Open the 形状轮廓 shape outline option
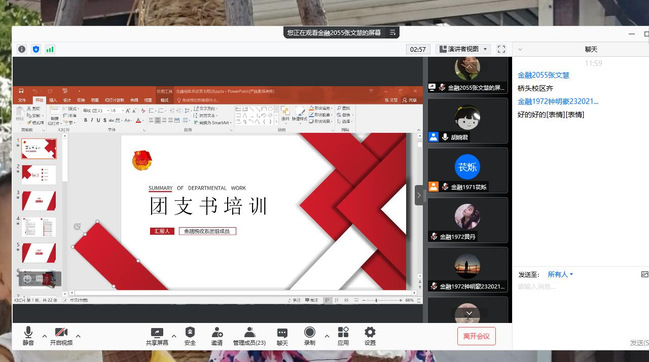The width and height of the screenshot is (649, 362). (320, 115)
